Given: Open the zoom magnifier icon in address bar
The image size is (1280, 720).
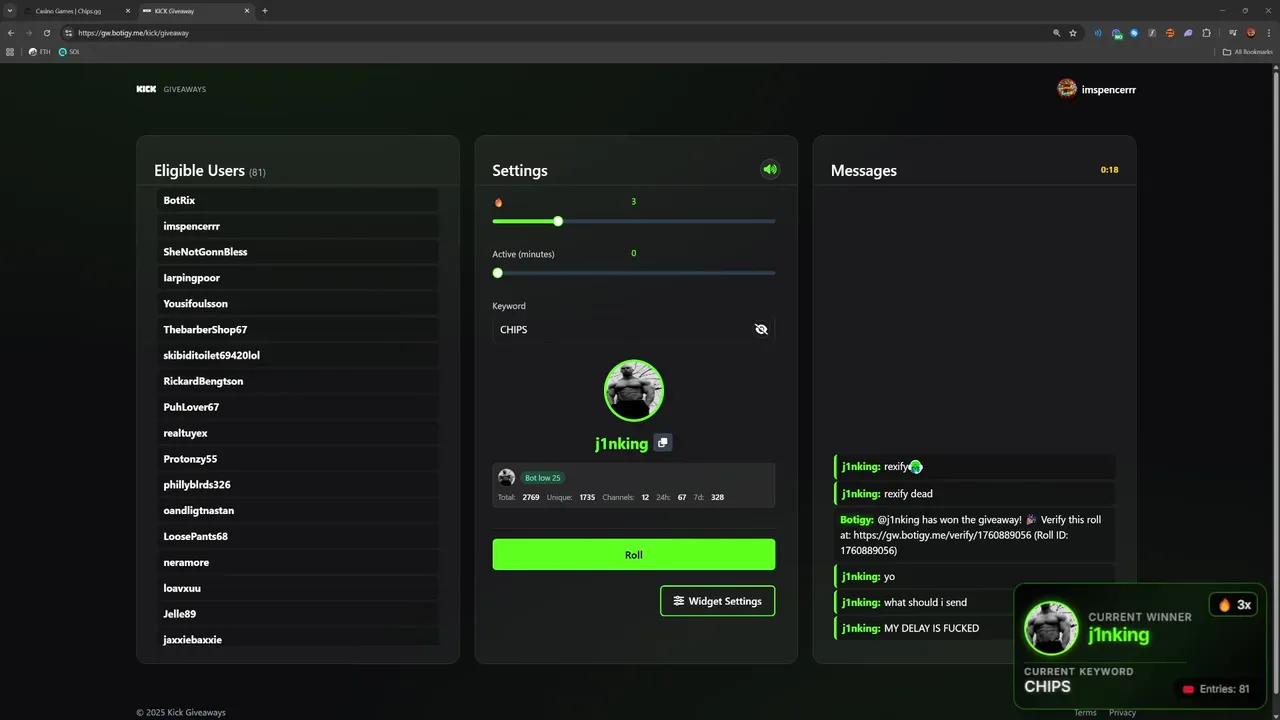Looking at the screenshot, I should coord(1056,33).
